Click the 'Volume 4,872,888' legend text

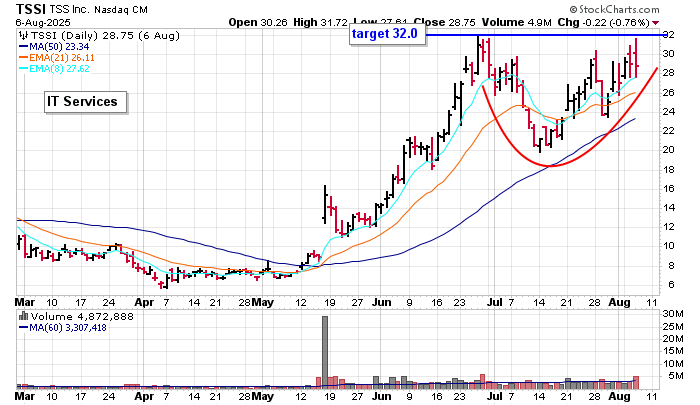coord(82,317)
